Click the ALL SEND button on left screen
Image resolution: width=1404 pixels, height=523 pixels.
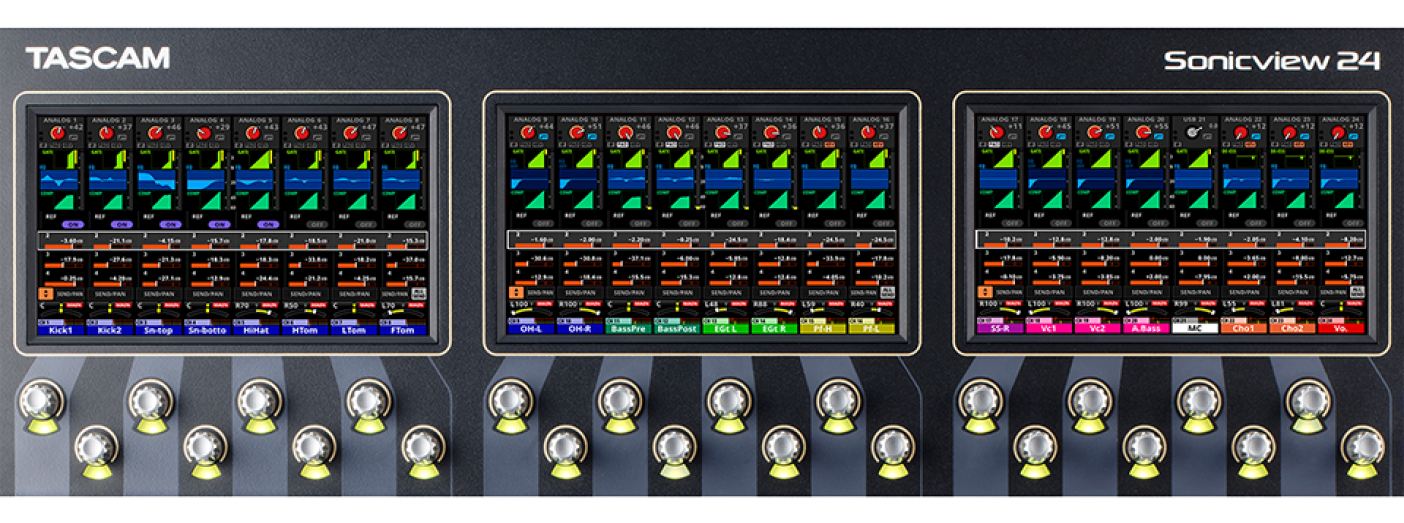click(417, 293)
